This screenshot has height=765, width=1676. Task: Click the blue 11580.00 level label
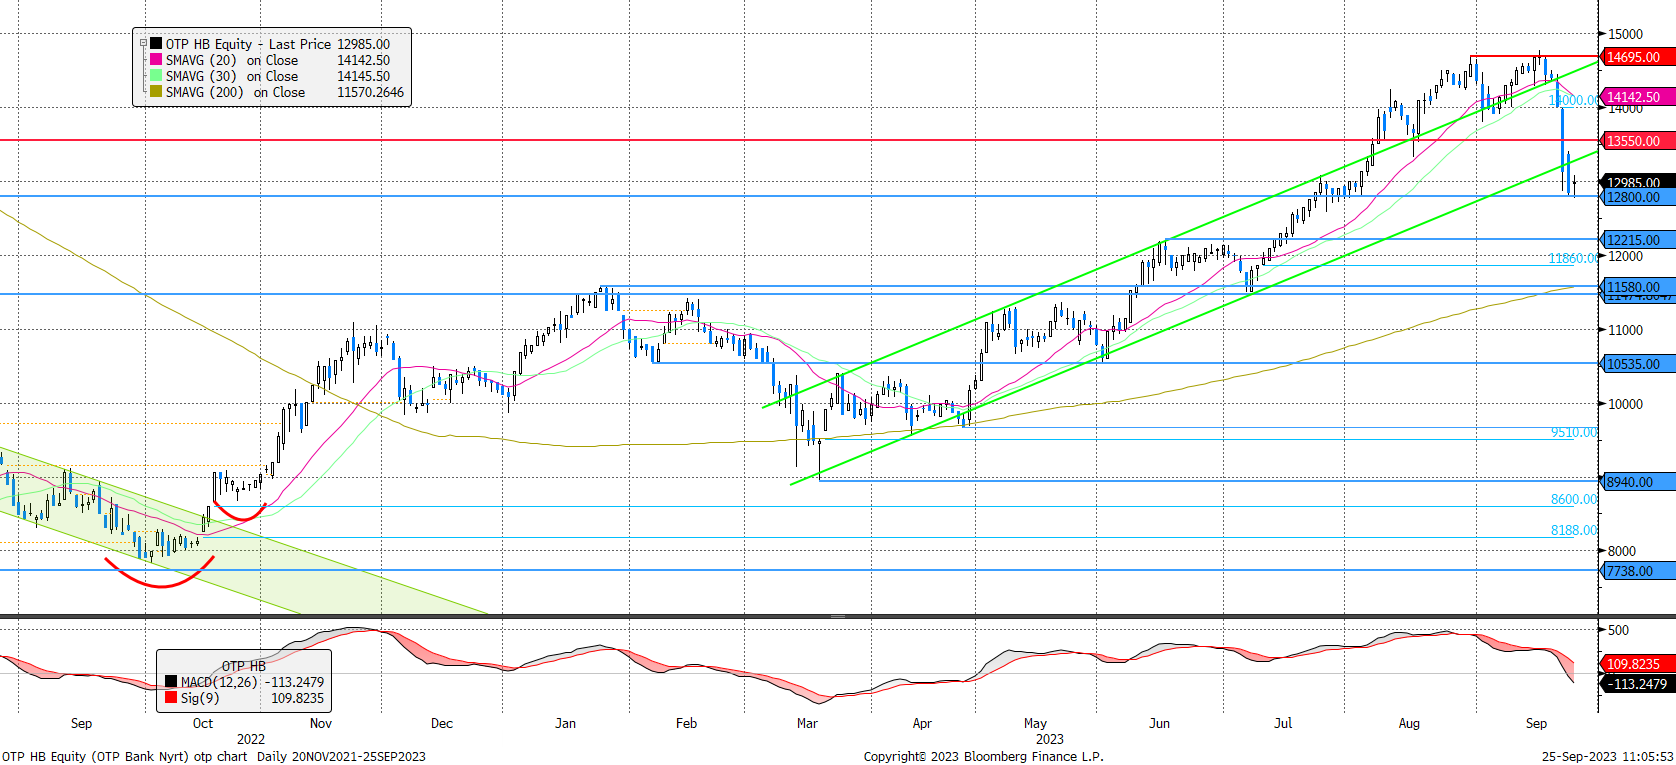point(1637,287)
